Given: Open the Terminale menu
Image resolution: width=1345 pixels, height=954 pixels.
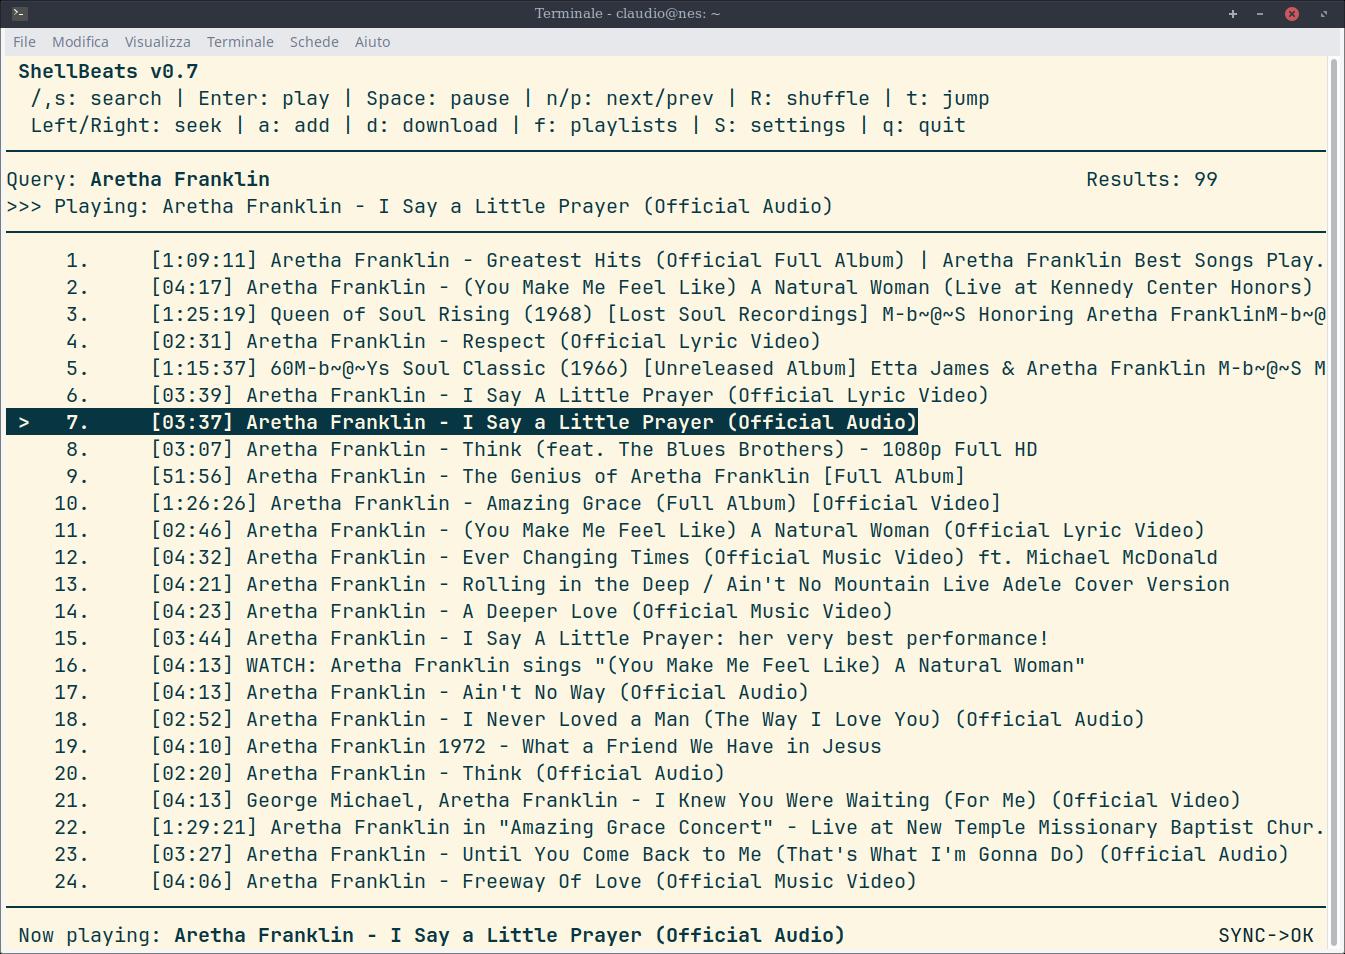Looking at the screenshot, I should point(240,42).
